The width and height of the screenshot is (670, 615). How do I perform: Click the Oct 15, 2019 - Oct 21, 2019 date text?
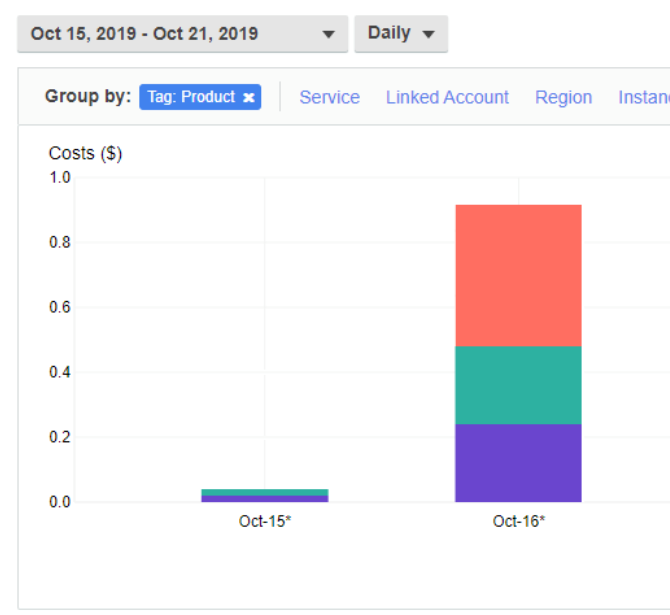(144, 34)
